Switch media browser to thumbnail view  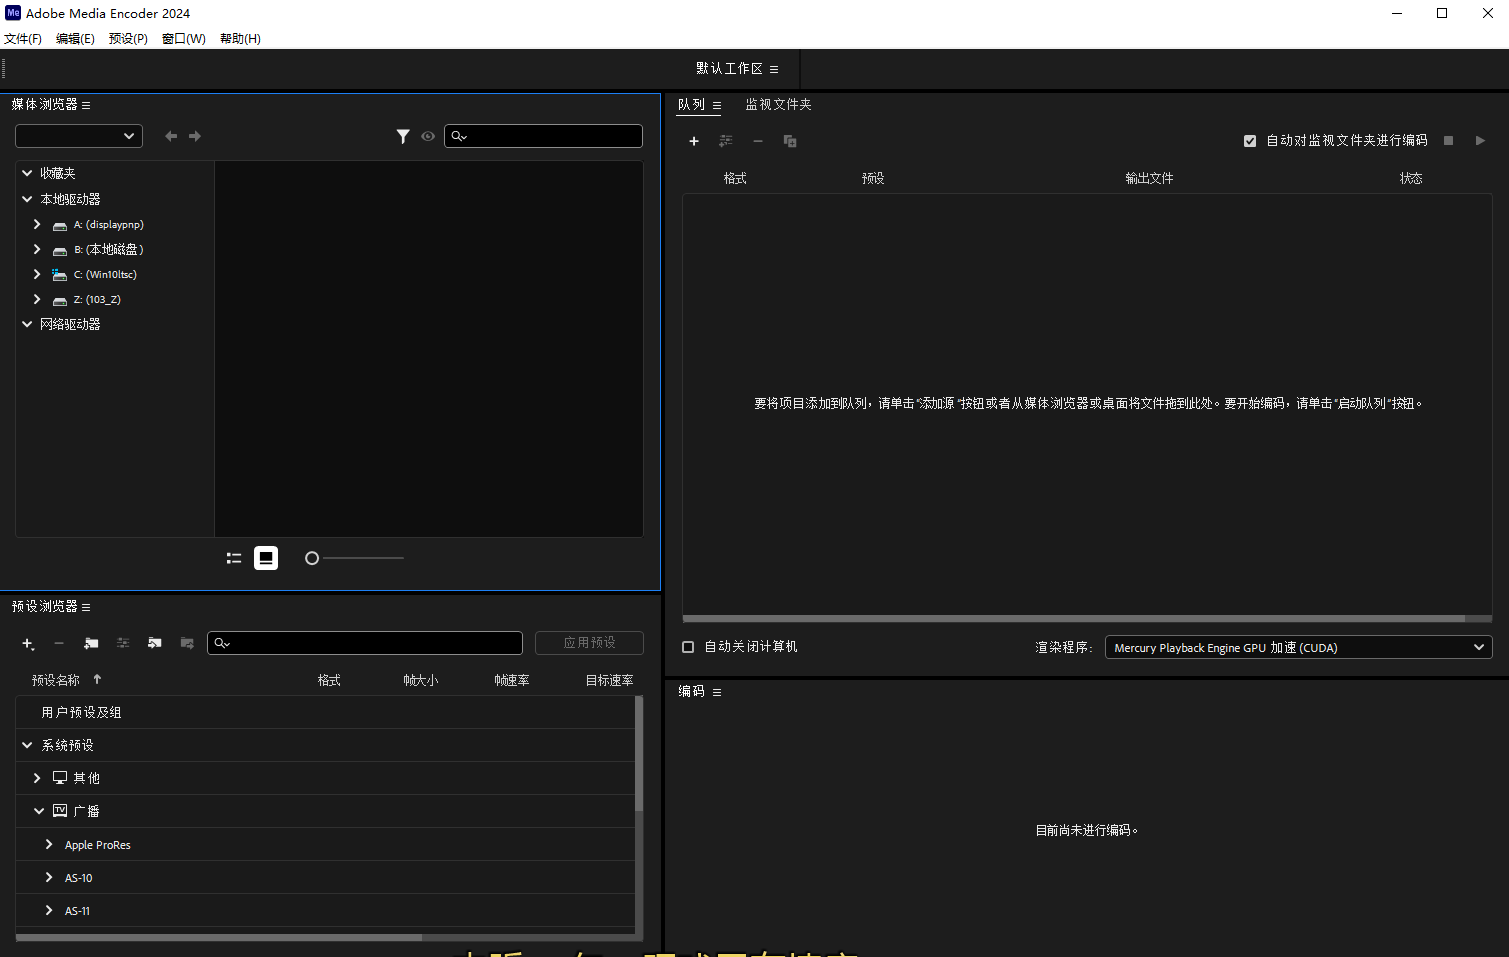tap(266, 558)
